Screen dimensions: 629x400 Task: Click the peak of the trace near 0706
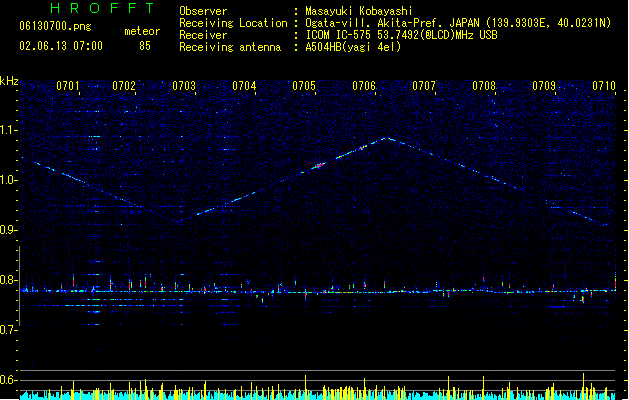pos(388,139)
